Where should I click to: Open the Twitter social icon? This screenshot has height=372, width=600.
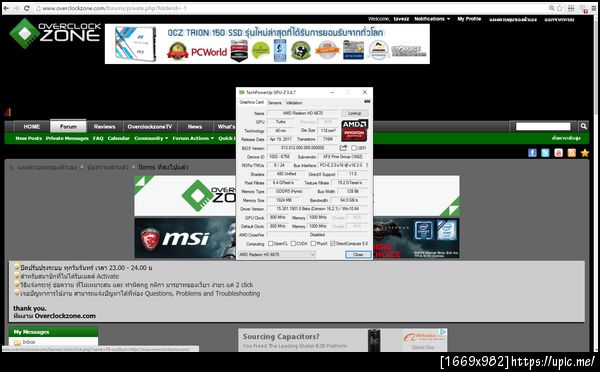[545, 153]
